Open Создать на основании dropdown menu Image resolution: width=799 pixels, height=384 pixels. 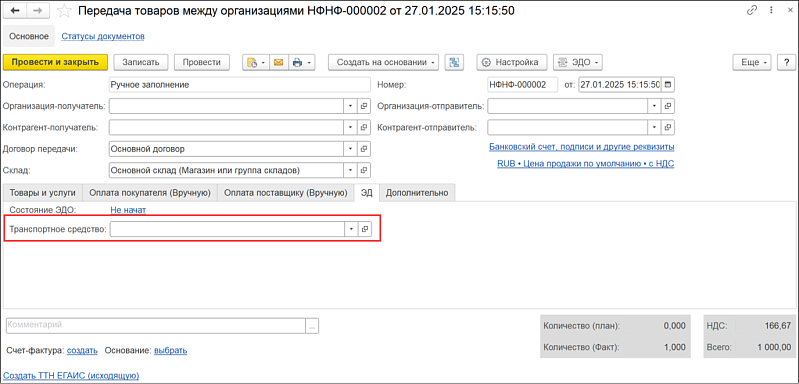384,63
